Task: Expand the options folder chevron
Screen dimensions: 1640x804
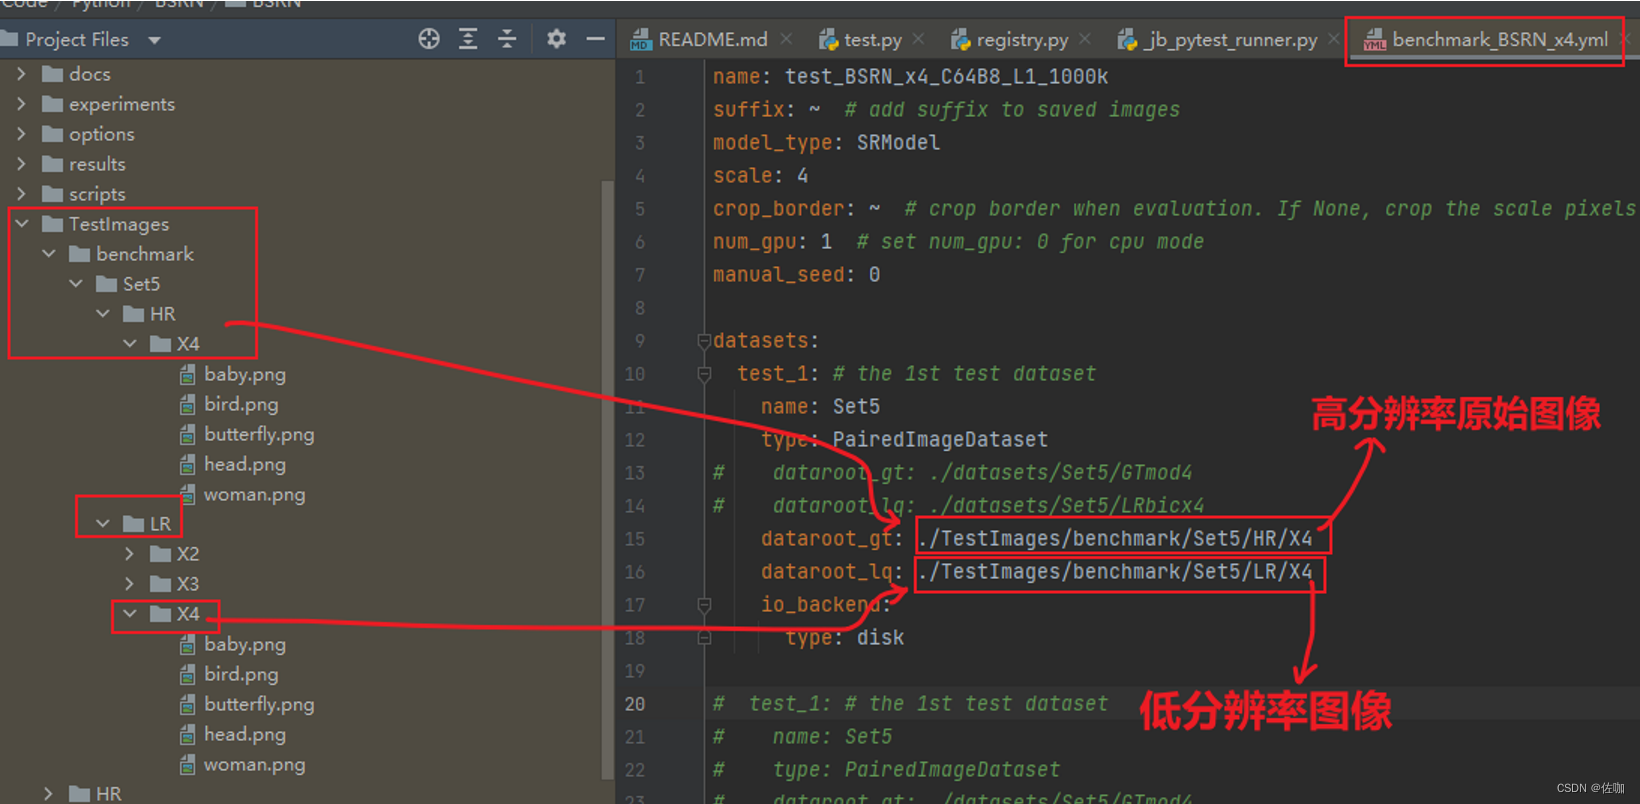Action: [21, 134]
